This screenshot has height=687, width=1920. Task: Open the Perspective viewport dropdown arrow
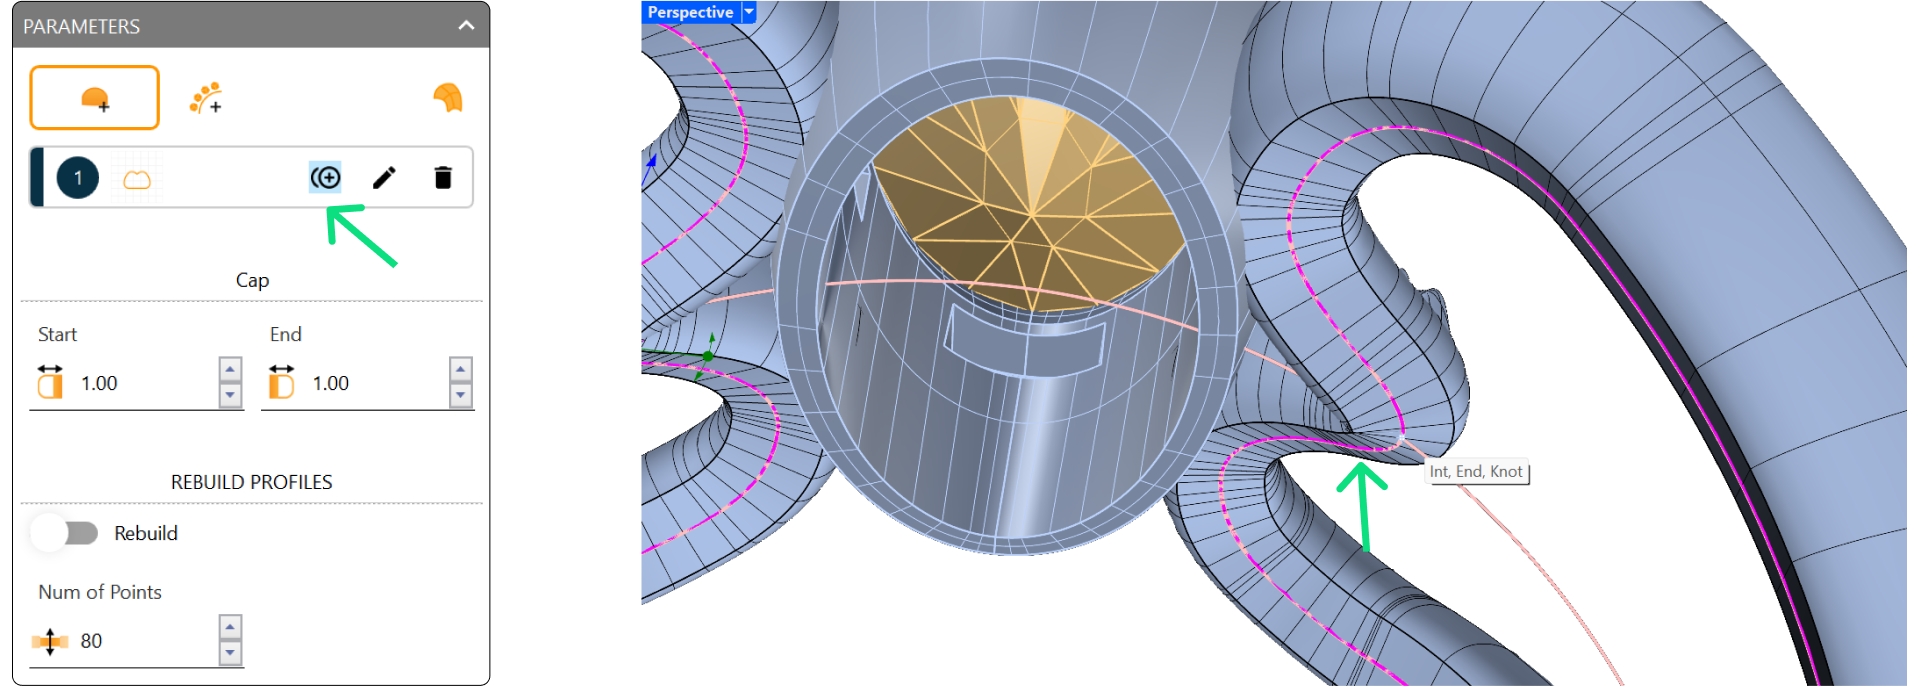[749, 12]
